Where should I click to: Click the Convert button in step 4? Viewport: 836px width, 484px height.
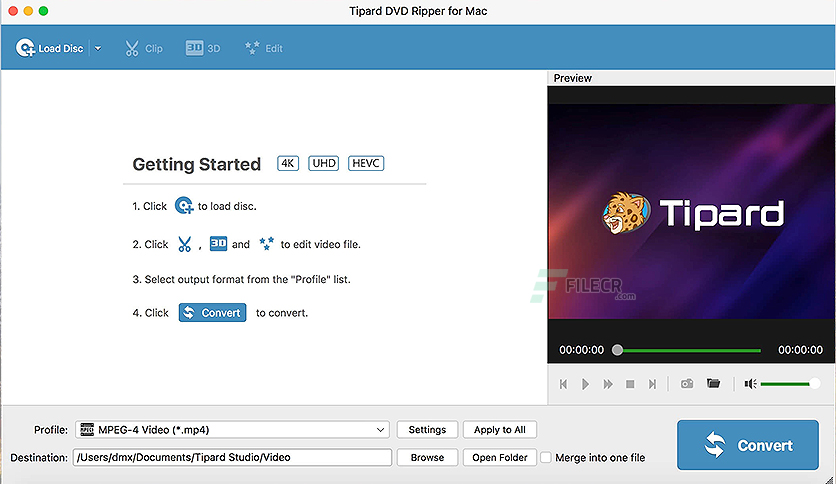click(x=212, y=313)
